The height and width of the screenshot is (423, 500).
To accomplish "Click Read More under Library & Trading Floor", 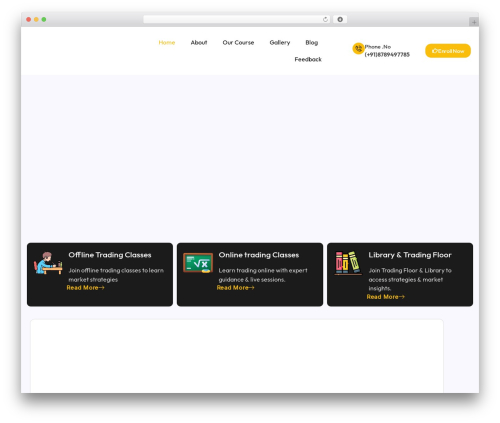I will coord(386,297).
